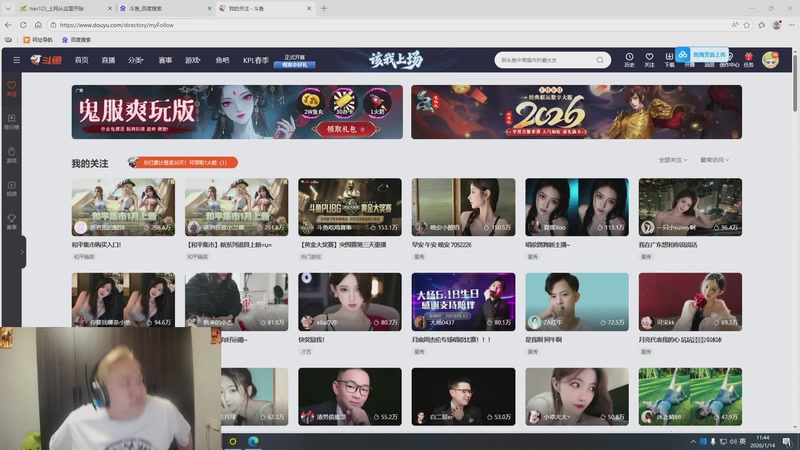Image resolution: width=800 pixels, height=450 pixels.
Task: Open the hamburger menu in Douyu header
Action: pos(16,60)
